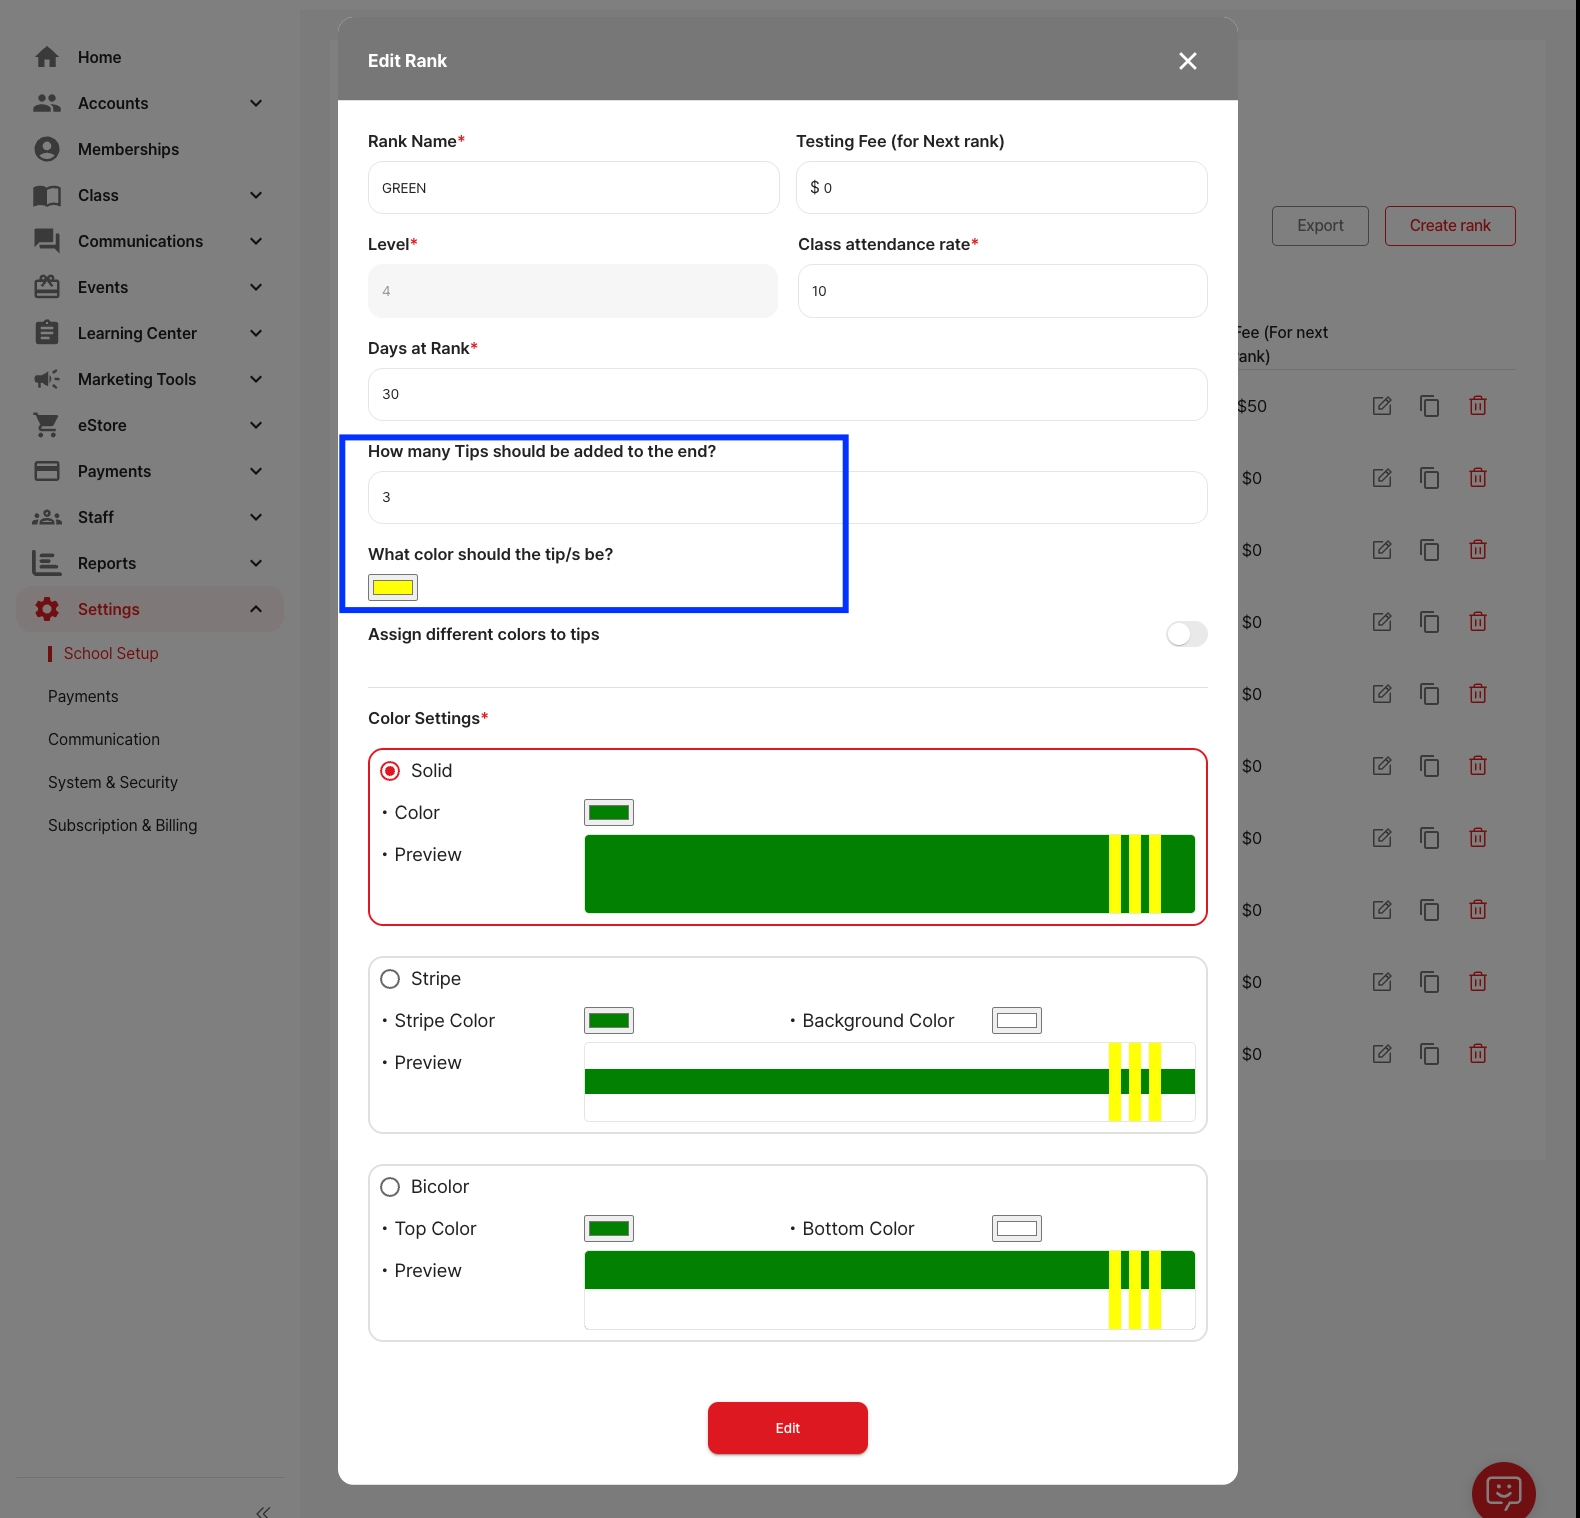Click the Staff group icon
1580x1518 pixels.
(x=47, y=517)
